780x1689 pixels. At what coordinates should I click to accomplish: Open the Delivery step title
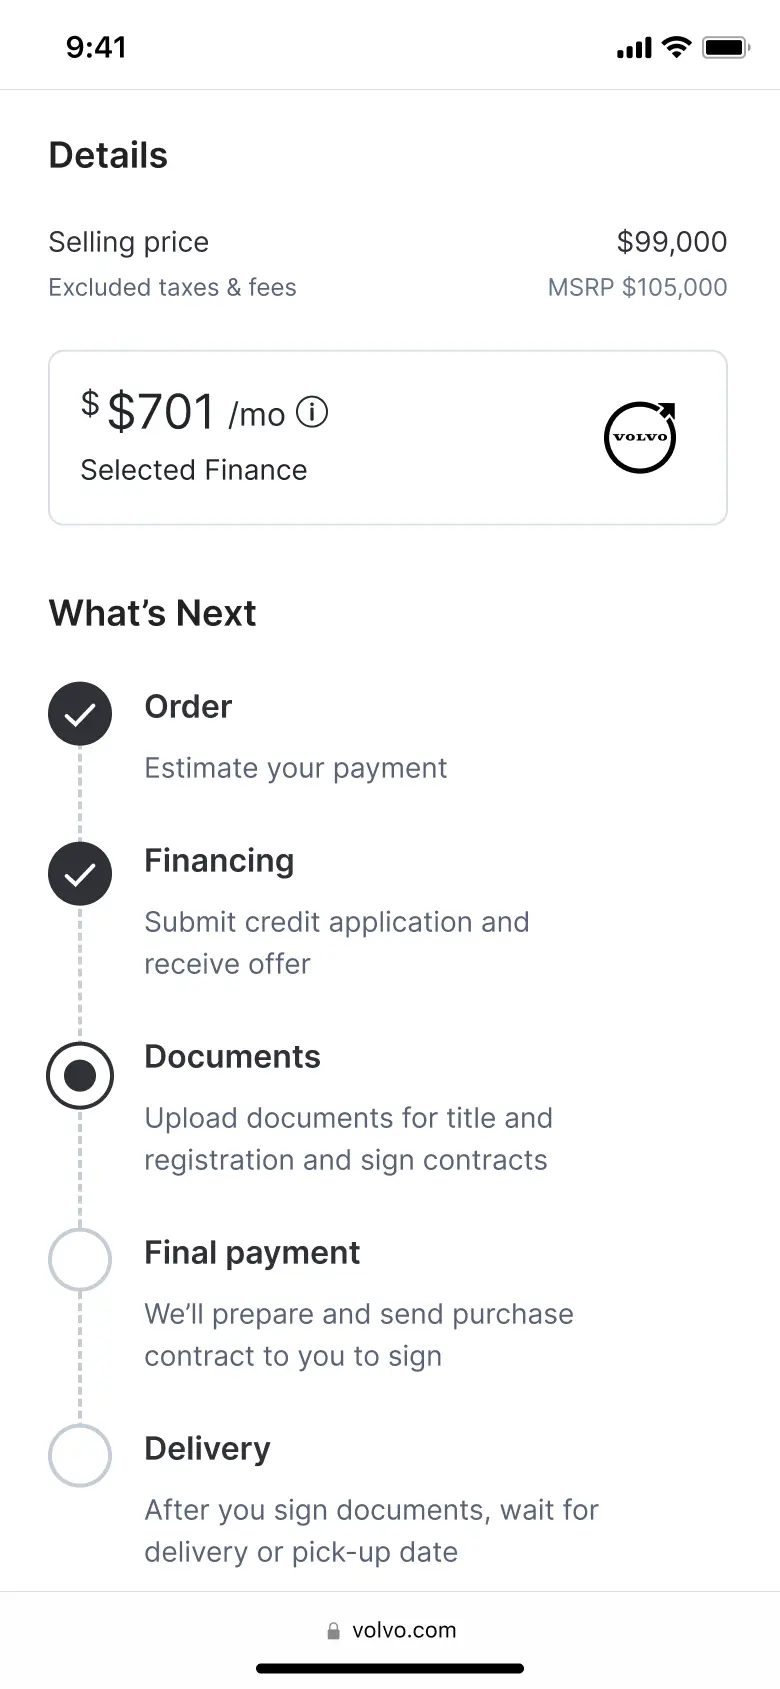207,1449
